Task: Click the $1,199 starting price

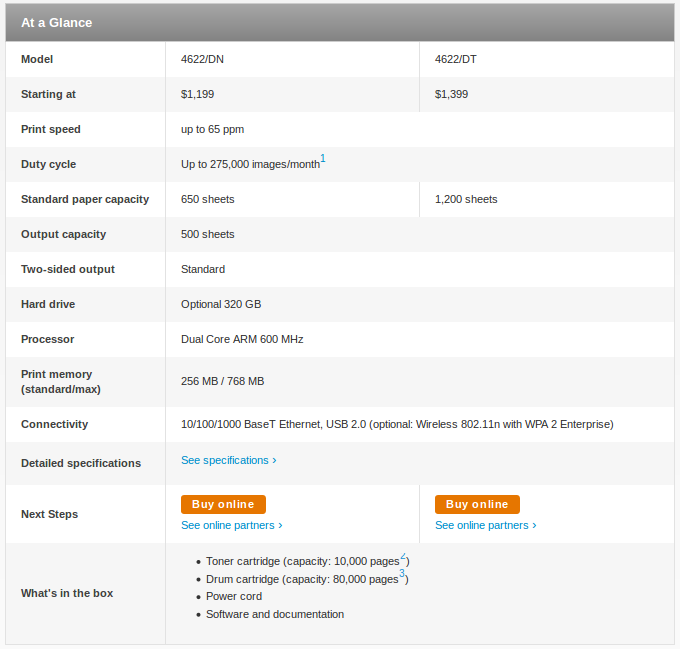Action: click(197, 94)
